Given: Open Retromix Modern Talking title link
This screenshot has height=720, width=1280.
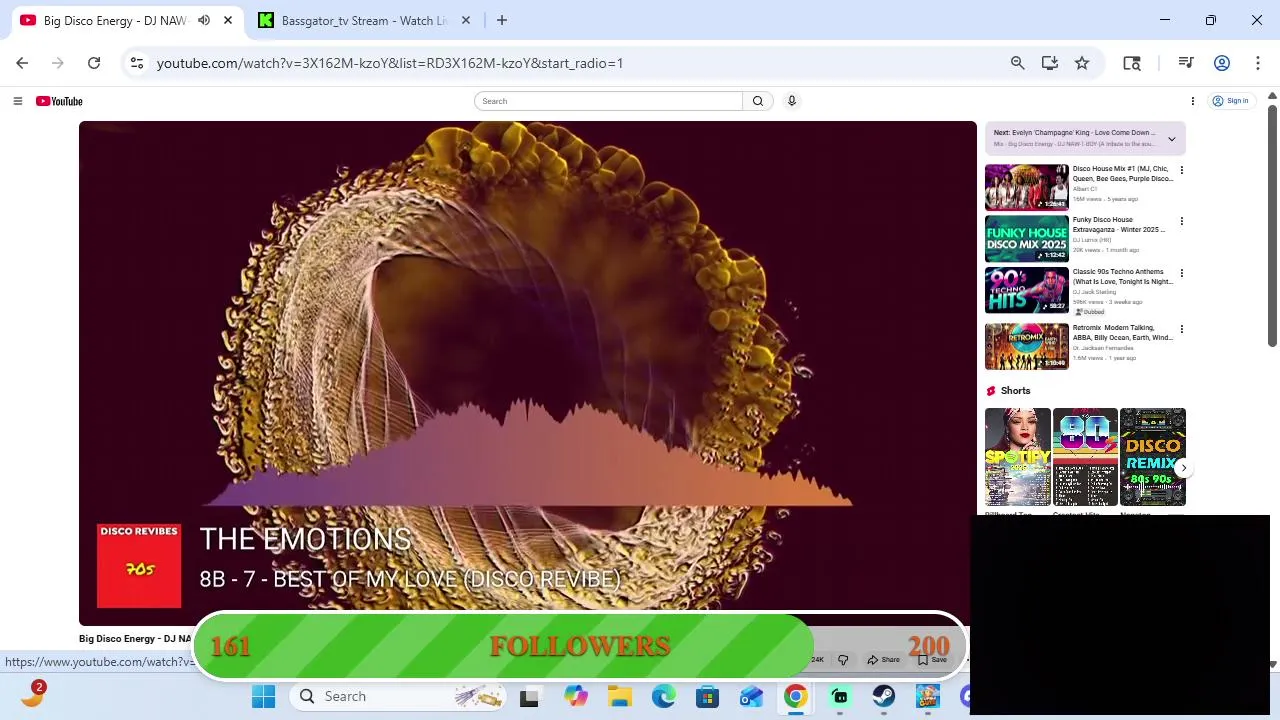Looking at the screenshot, I should click(x=1122, y=333).
